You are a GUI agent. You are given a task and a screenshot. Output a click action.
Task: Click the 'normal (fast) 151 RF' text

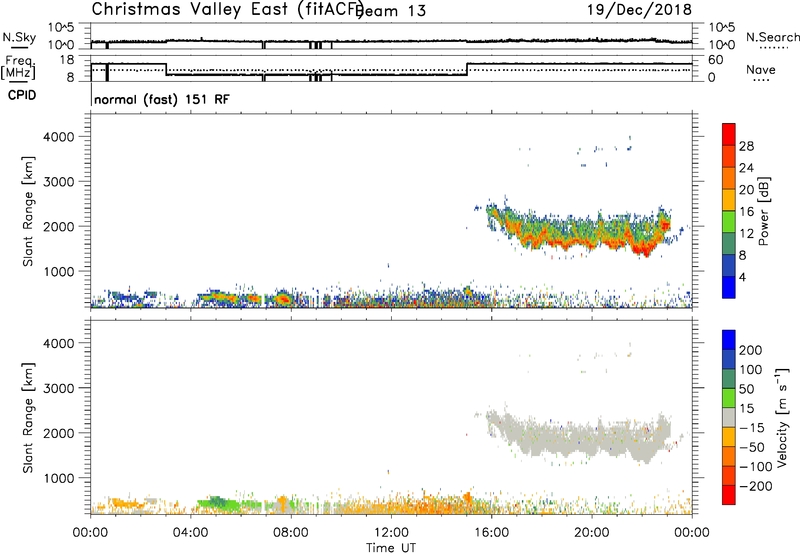point(162,99)
